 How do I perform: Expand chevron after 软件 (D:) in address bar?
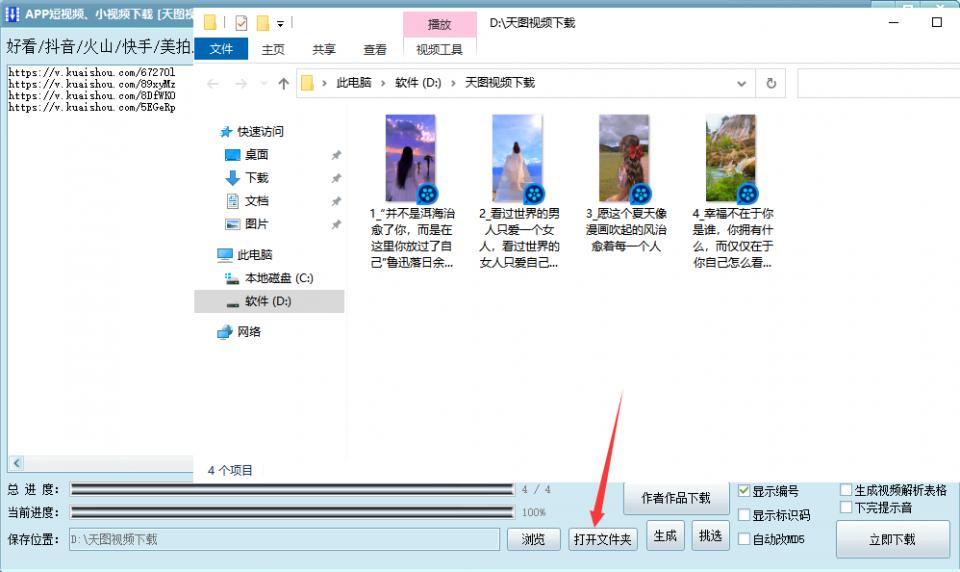pos(453,83)
